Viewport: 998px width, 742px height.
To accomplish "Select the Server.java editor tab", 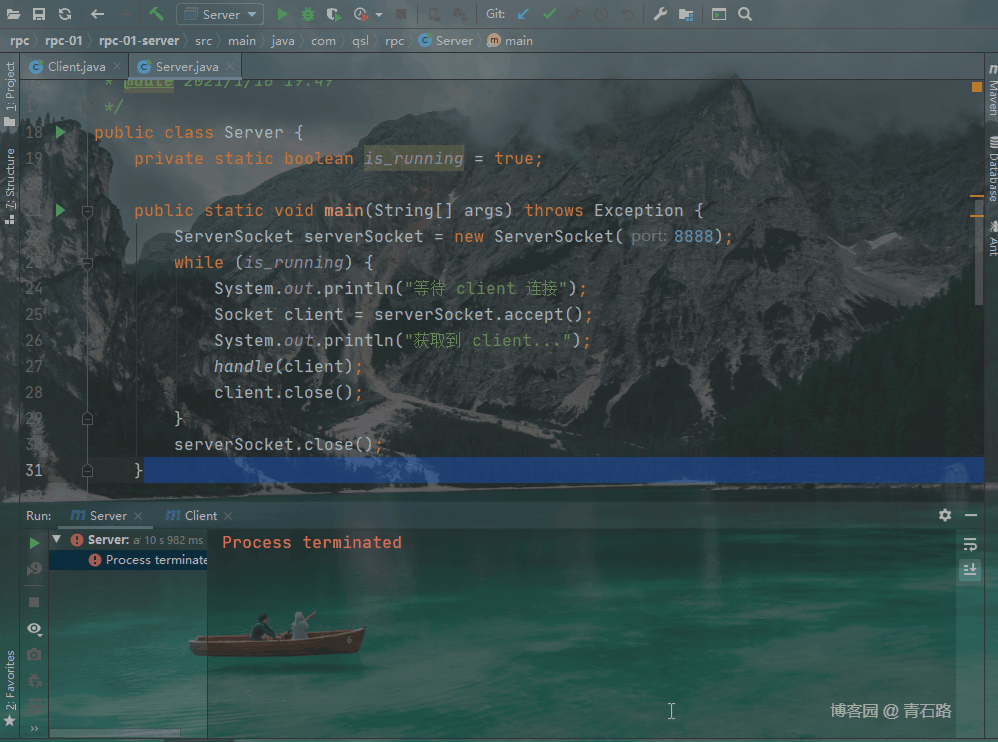I will pos(187,66).
